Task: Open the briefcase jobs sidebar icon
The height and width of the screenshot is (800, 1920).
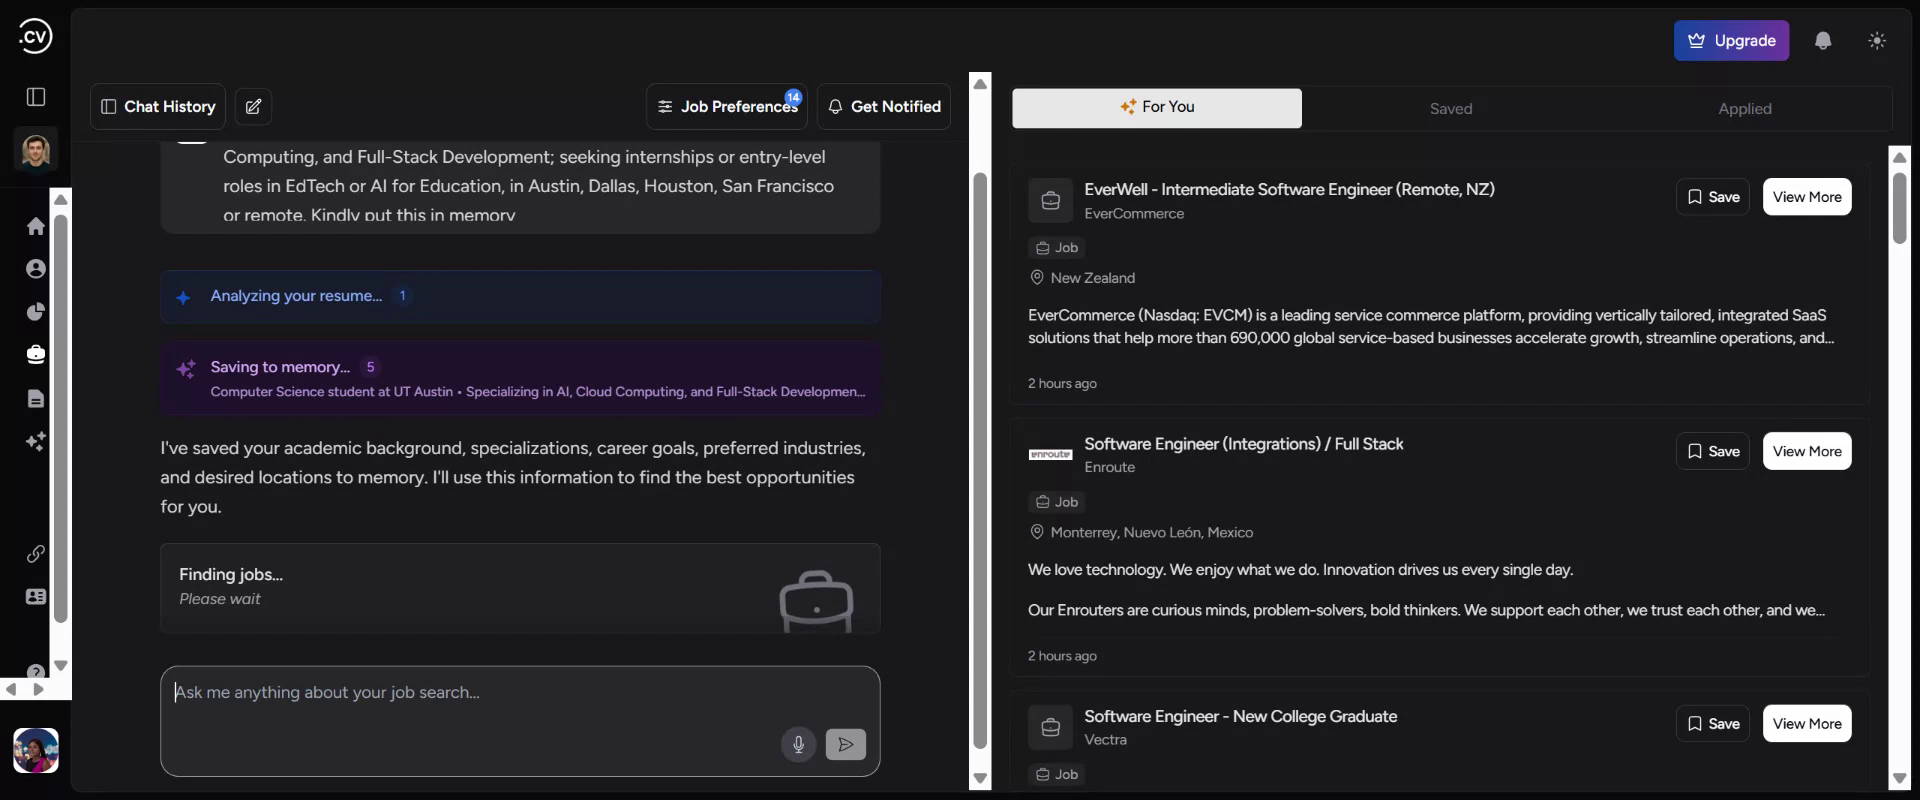Action: pos(36,355)
